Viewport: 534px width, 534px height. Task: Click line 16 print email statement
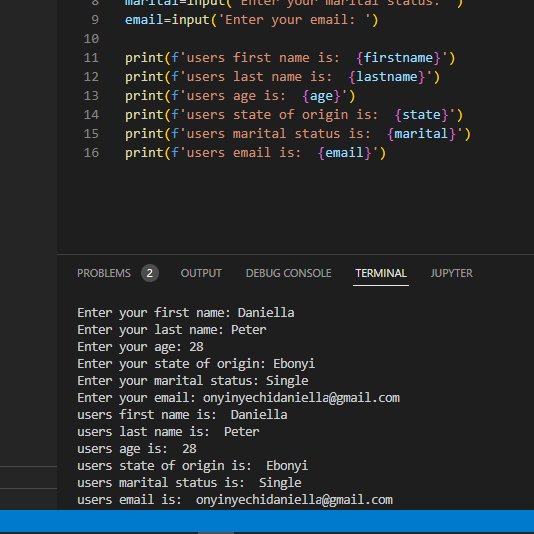pyautogui.click(x=255, y=153)
